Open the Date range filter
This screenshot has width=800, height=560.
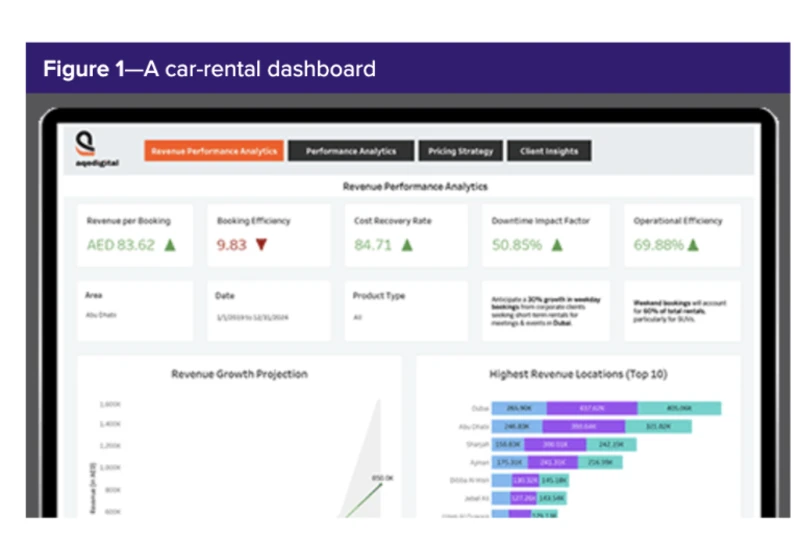(x=269, y=311)
